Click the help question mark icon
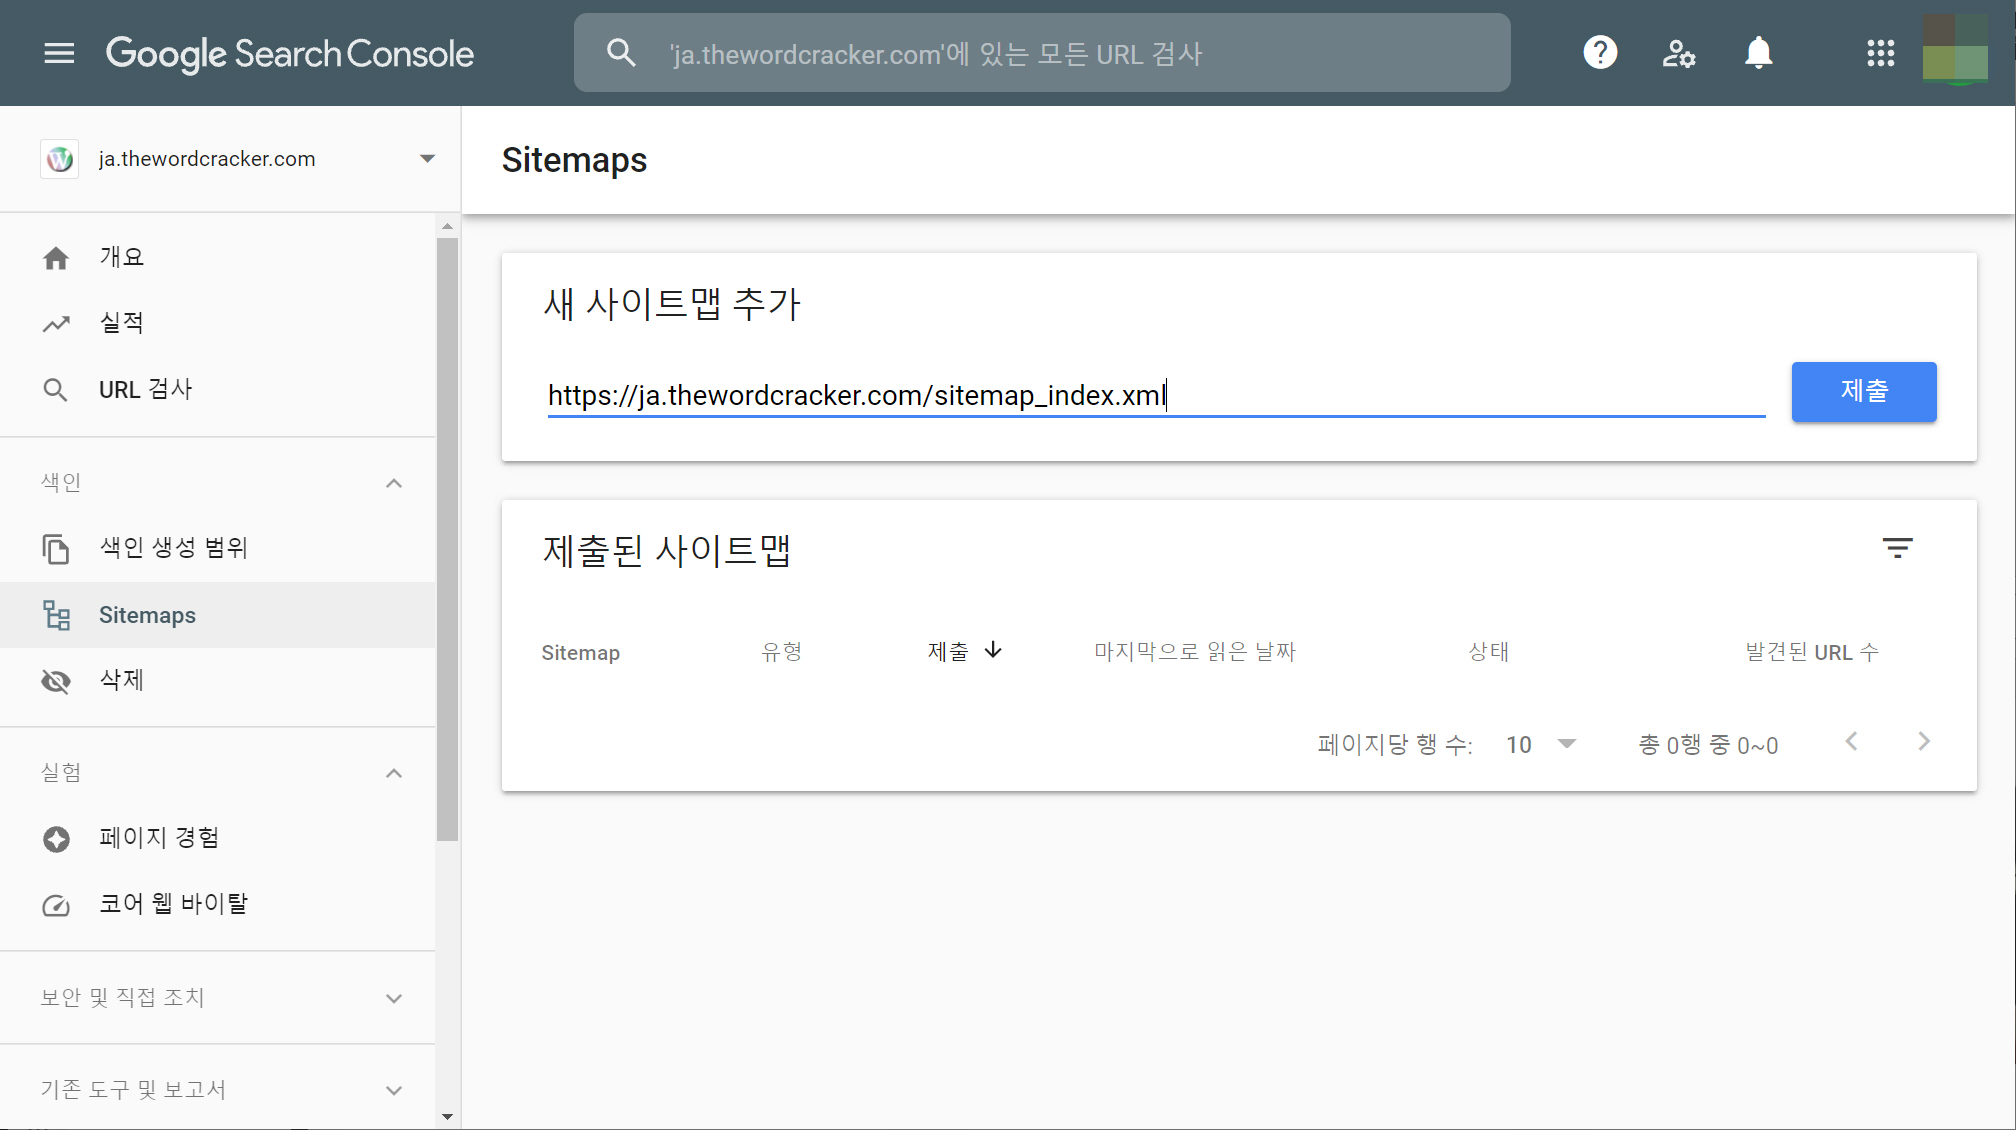The height and width of the screenshot is (1130, 2016). tap(1600, 53)
